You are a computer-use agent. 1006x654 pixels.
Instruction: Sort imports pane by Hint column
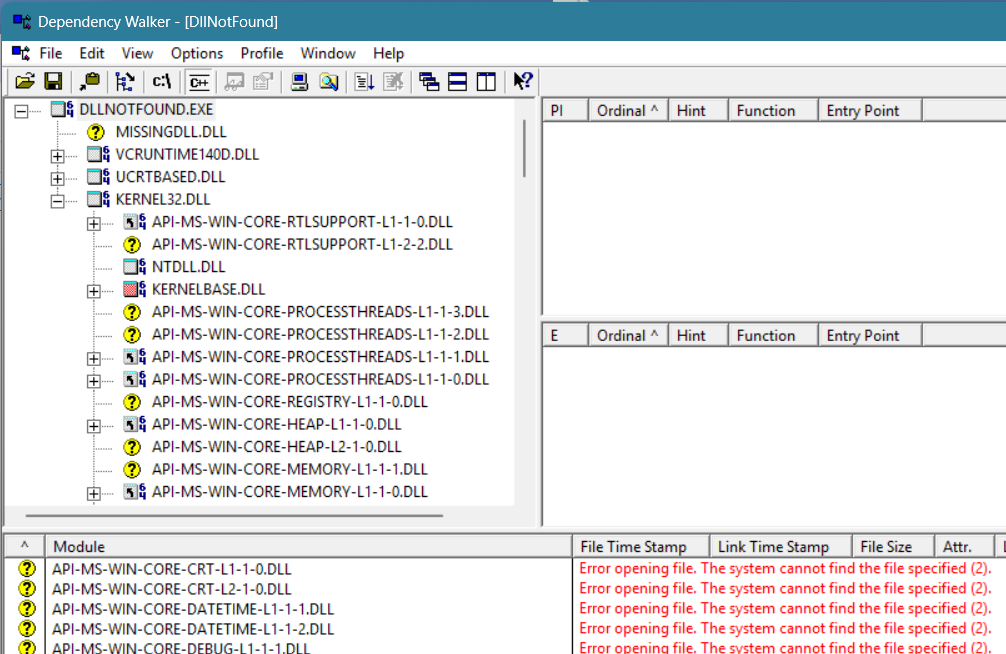[x=698, y=110]
